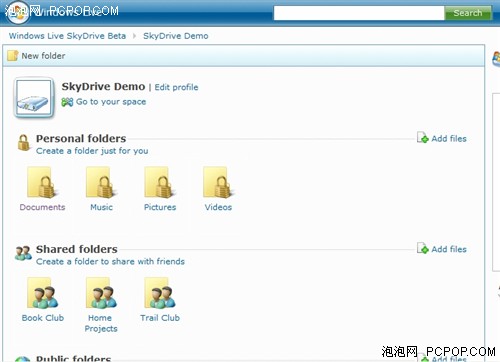Open the Home Projects shared folder icon
This screenshot has height=362, width=500.
(x=101, y=293)
